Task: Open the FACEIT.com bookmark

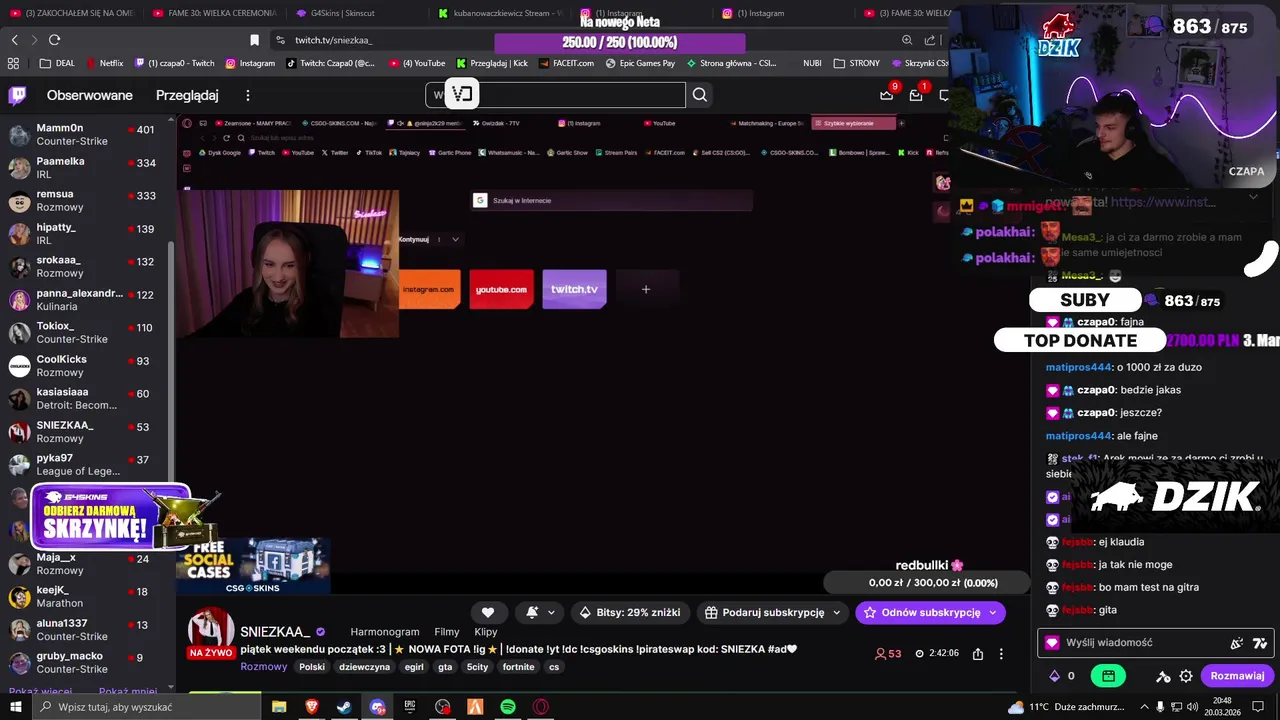Action: pos(566,63)
